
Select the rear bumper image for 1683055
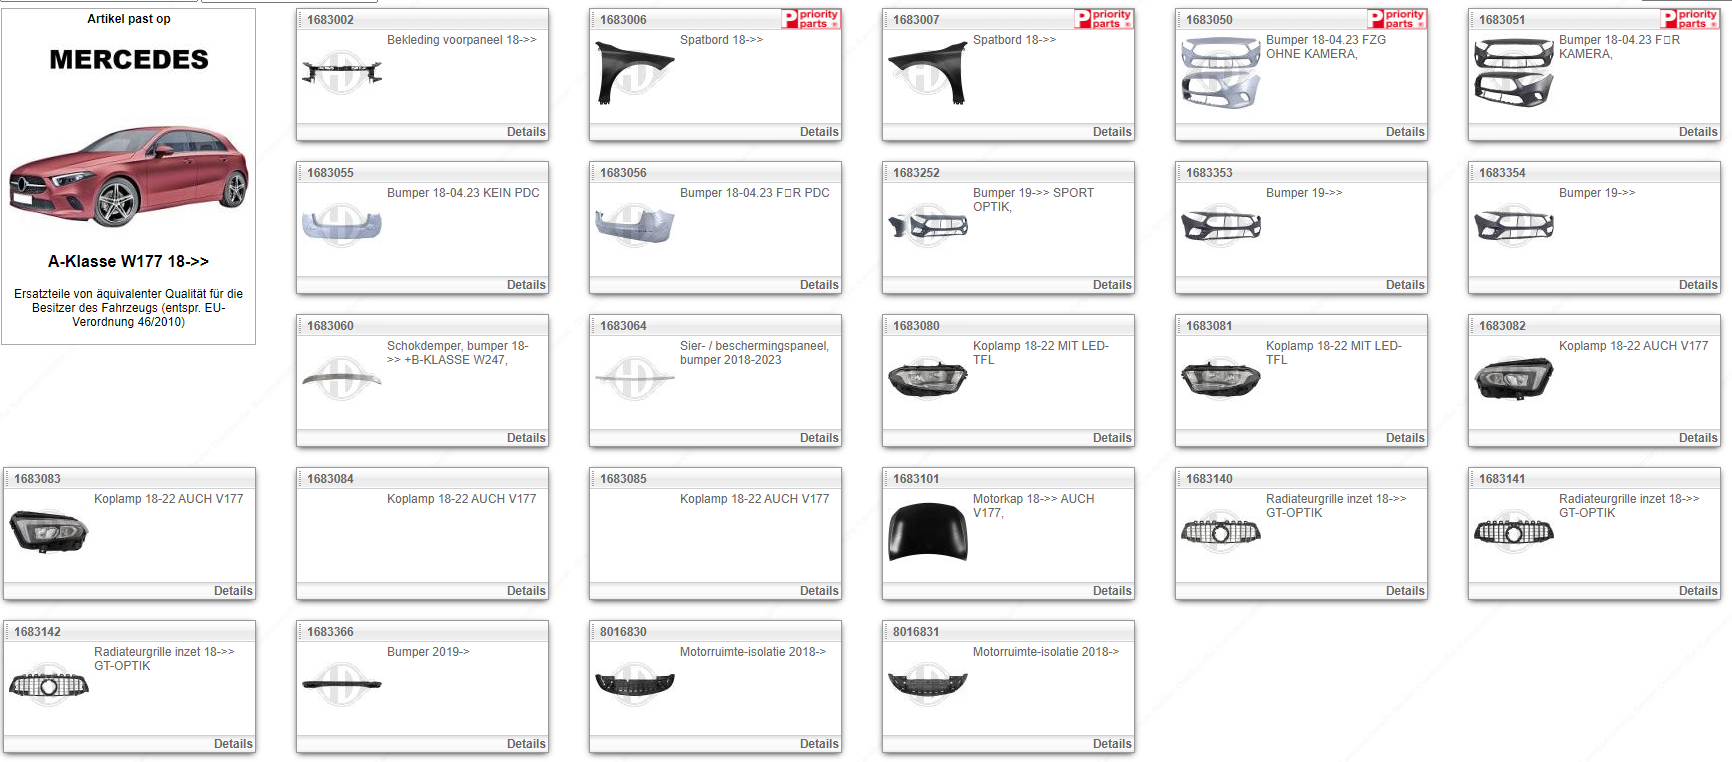[x=341, y=226]
